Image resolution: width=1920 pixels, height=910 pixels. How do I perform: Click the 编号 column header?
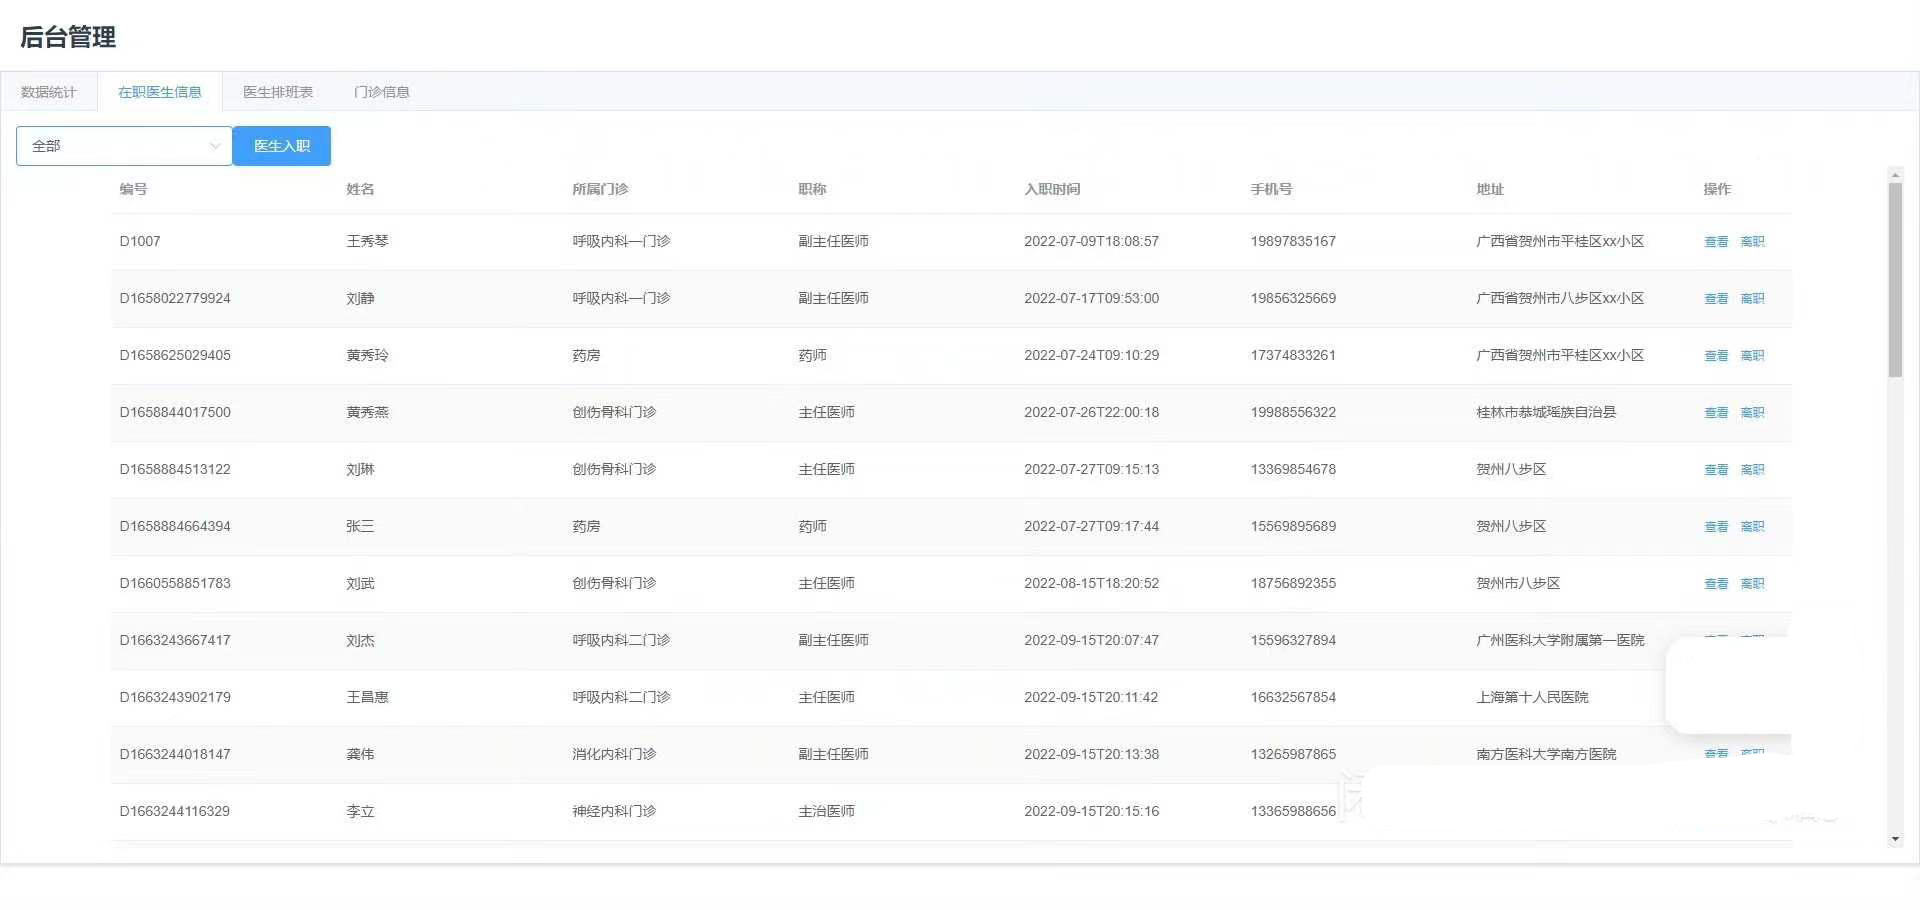click(133, 189)
